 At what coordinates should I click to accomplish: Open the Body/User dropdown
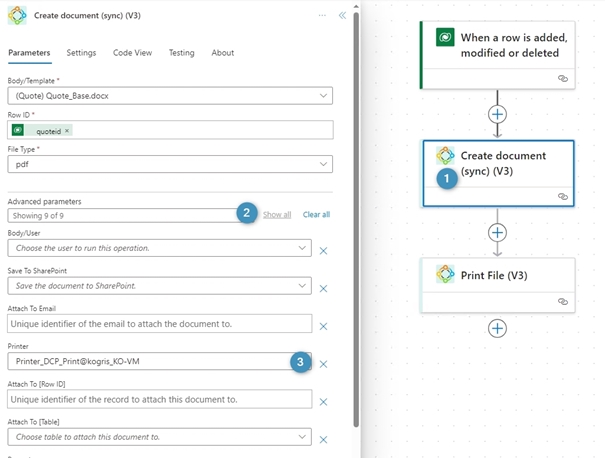tap(159, 248)
